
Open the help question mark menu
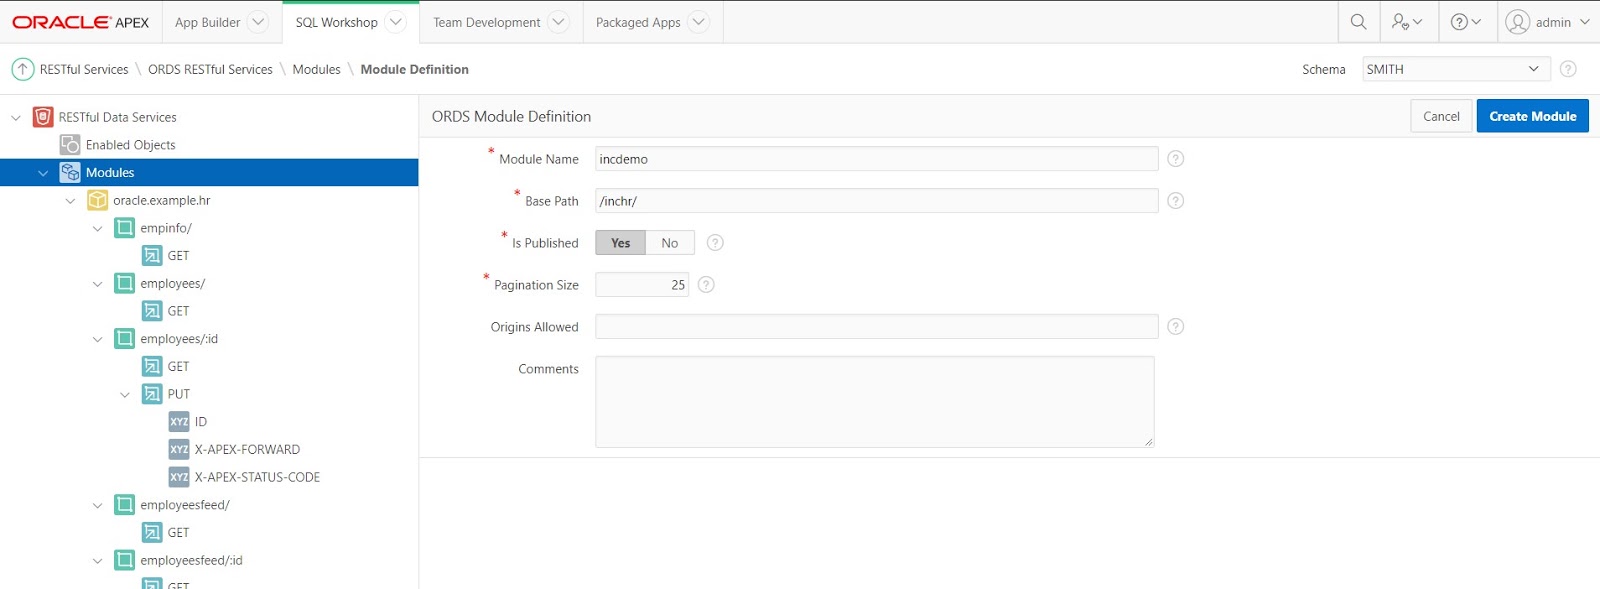[1466, 22]
